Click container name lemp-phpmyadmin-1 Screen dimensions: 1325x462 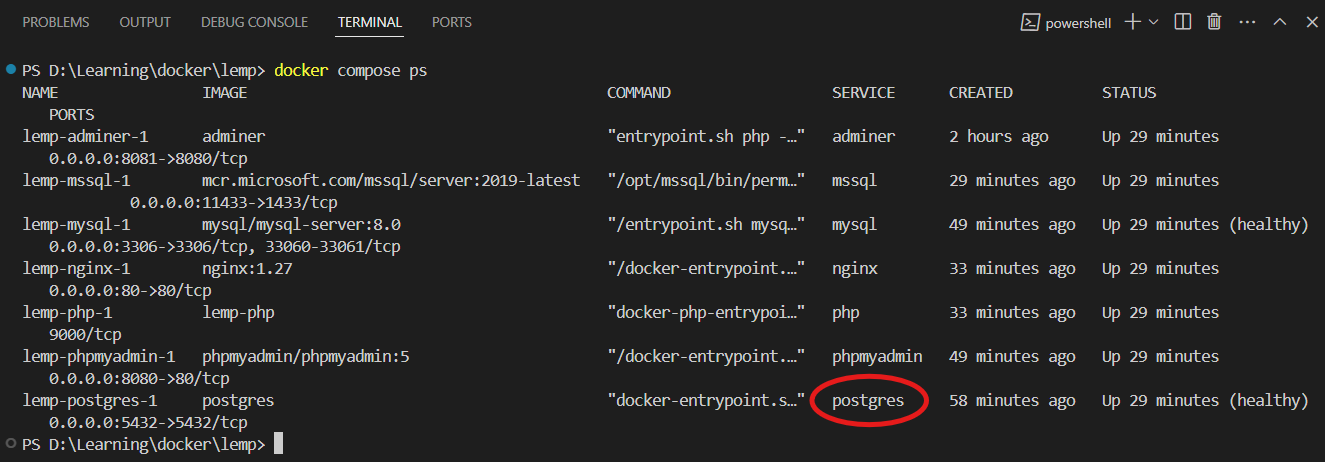coord(99,356)
